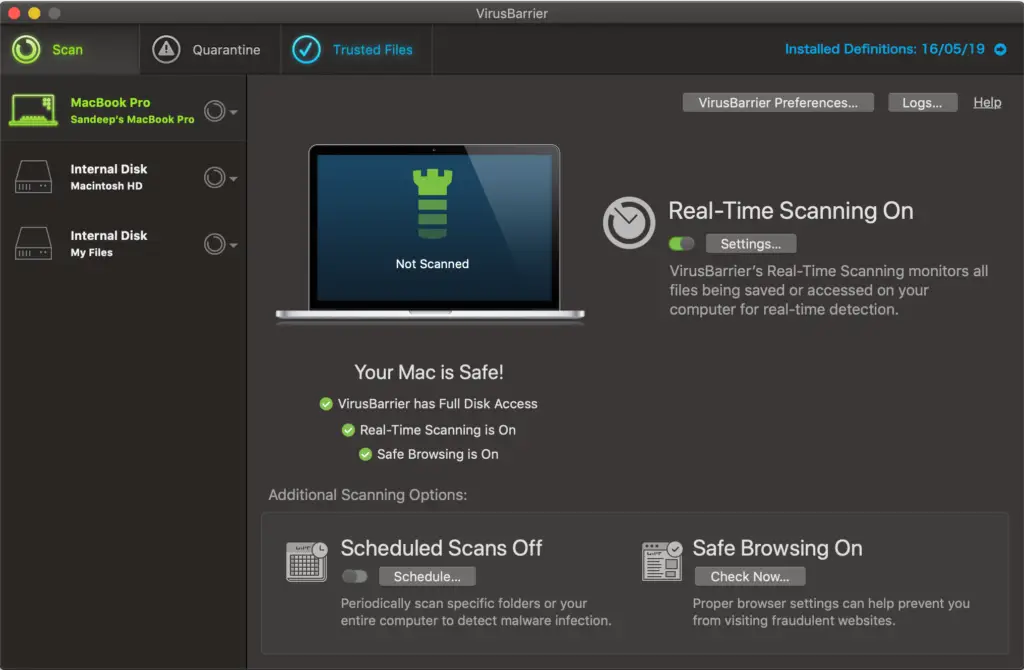The width and height of the screenshot is (1024, 670).
Task: Click the Not Scanned laptop image
Action: (x=430, y=232)
